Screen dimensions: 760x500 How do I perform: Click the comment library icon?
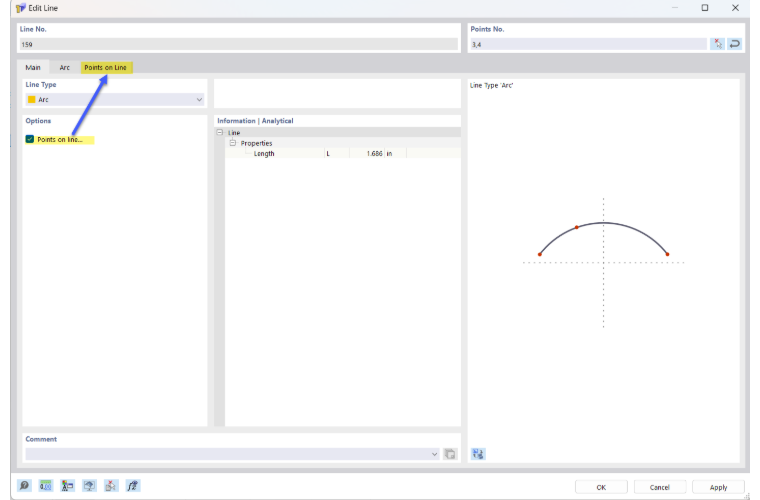450,454
